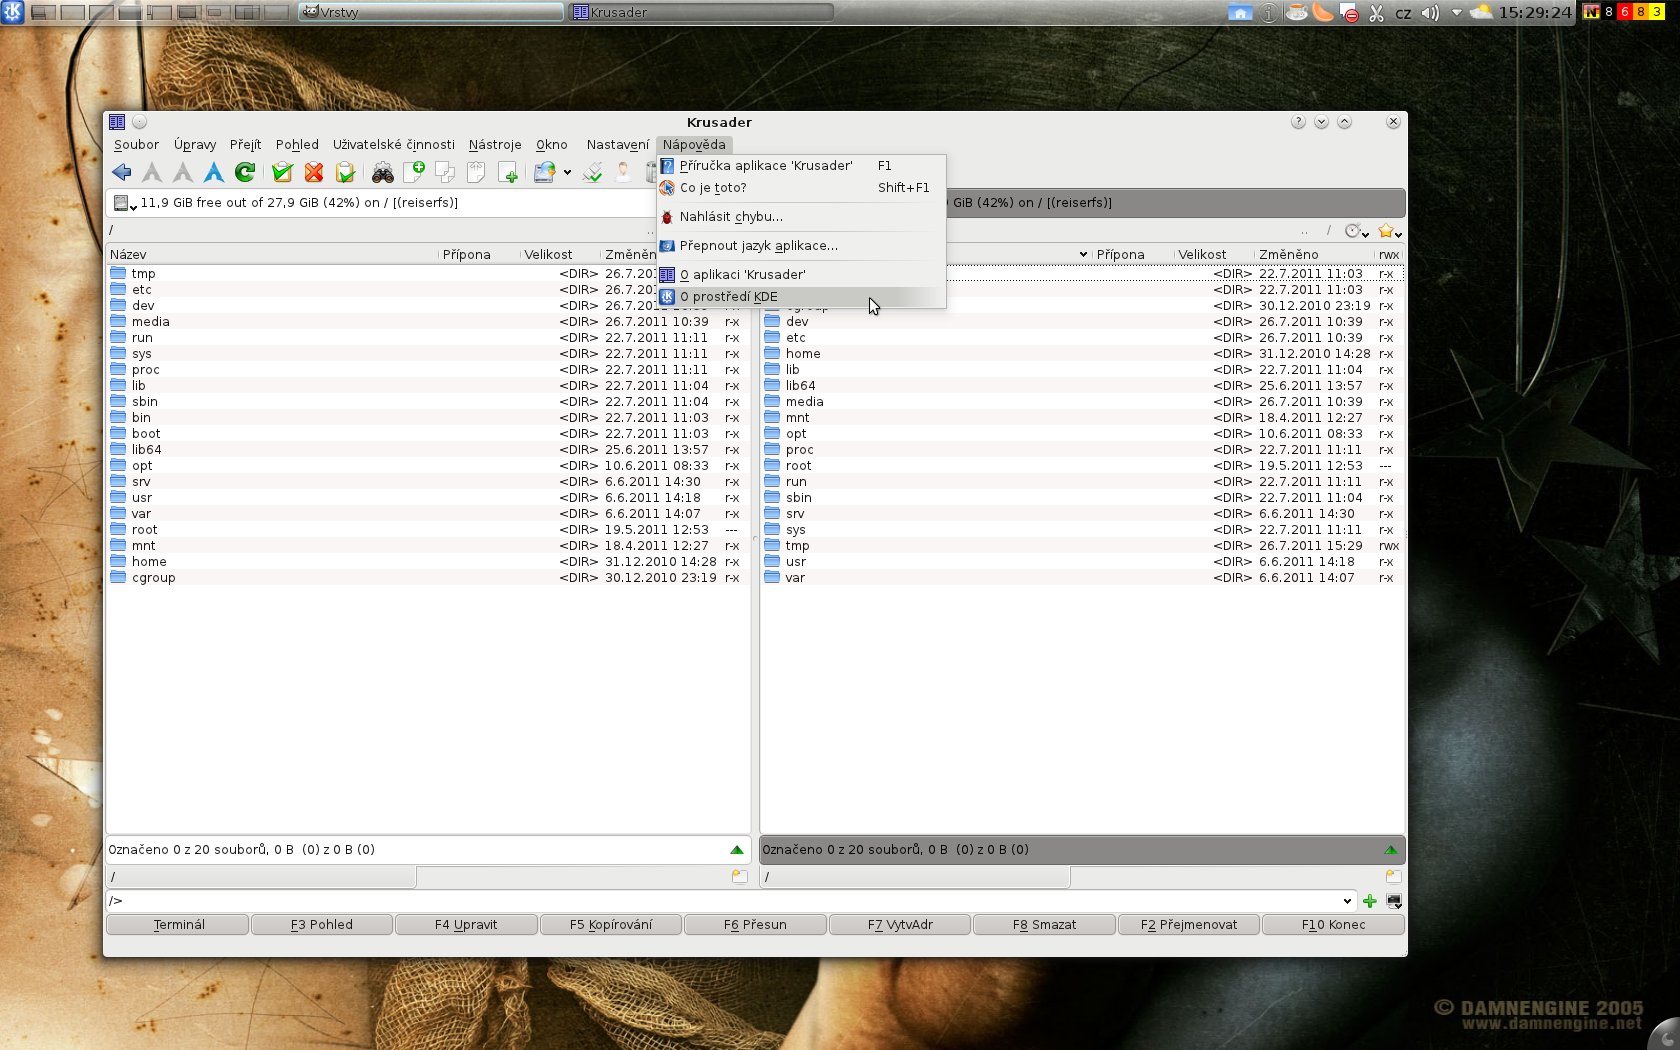Click the F5 Kopírování button
Image resolution: width=1680 pixels, height=1050 pixels.
[x=611, y=925]
